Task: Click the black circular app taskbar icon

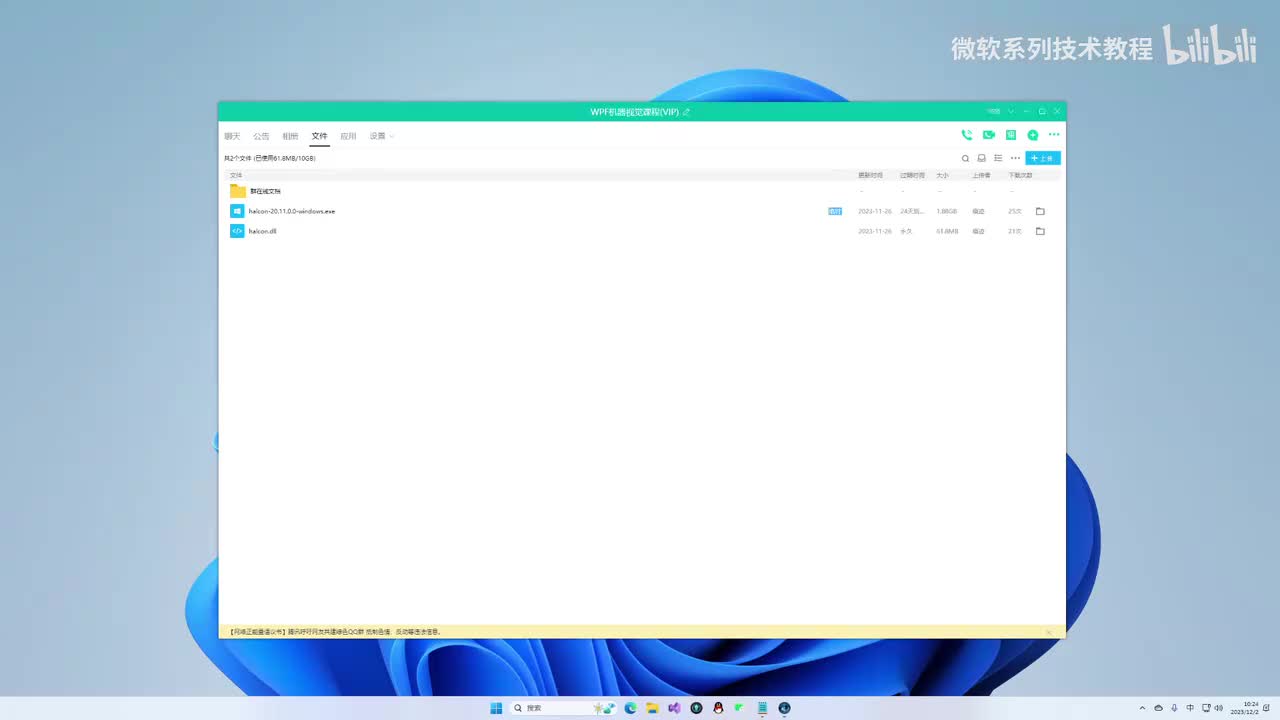Action: [x=696, y=708]
